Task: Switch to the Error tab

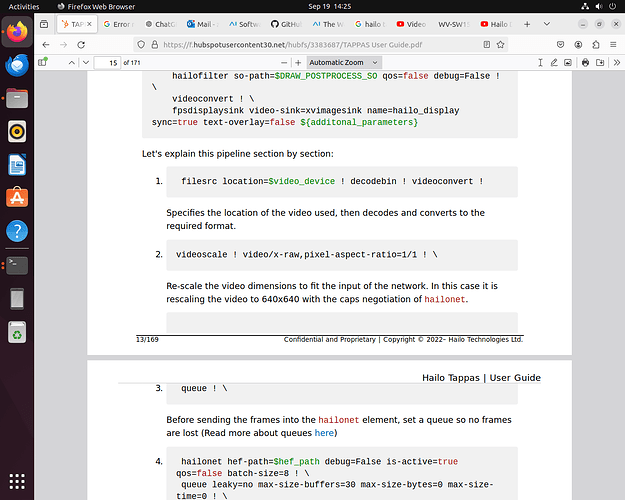Action: point(119,24)
